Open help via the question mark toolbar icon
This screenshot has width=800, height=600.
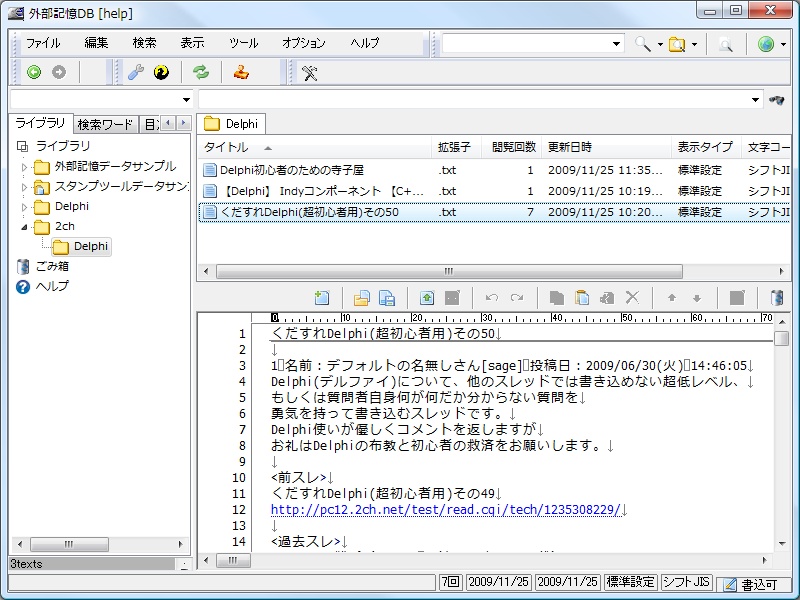point(162,72)
